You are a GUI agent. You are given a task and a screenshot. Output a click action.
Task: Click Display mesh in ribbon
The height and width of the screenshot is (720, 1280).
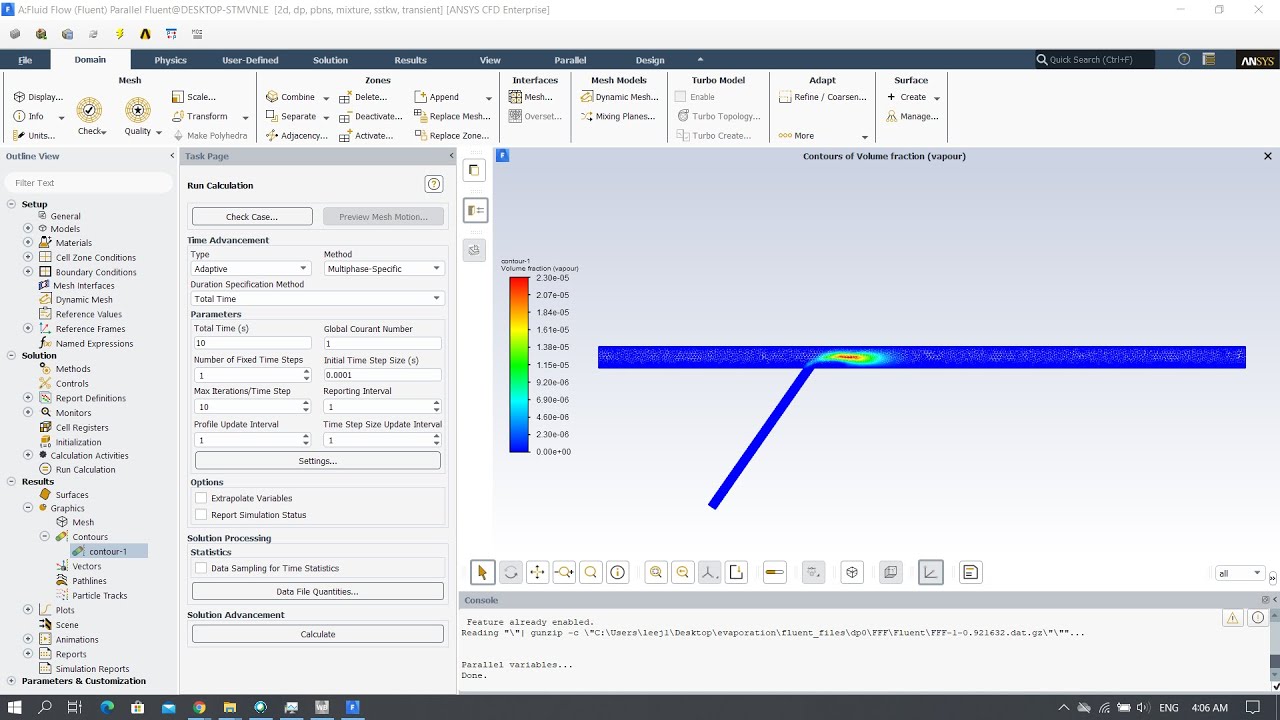click(x=38, y=97)
